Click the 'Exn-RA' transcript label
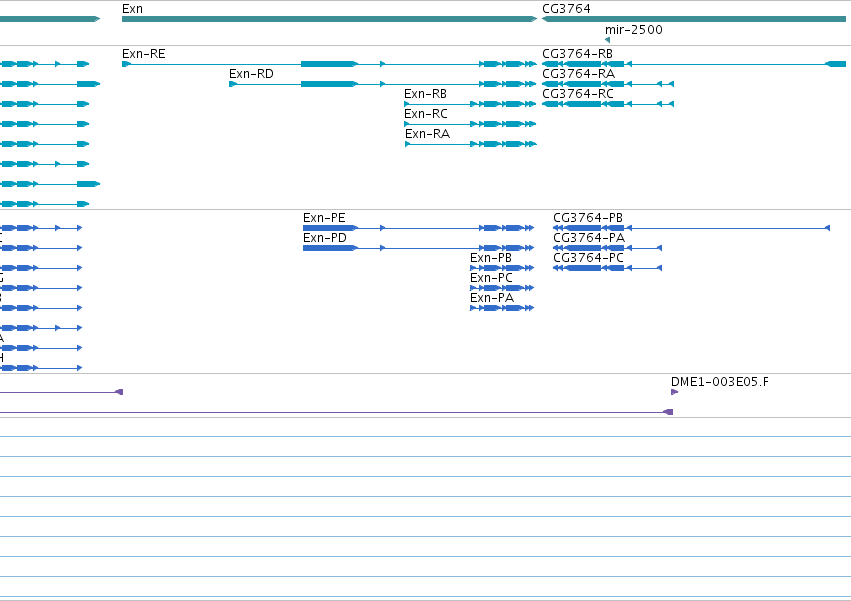This screenshot has height=601, width=851. click(427, 134)
